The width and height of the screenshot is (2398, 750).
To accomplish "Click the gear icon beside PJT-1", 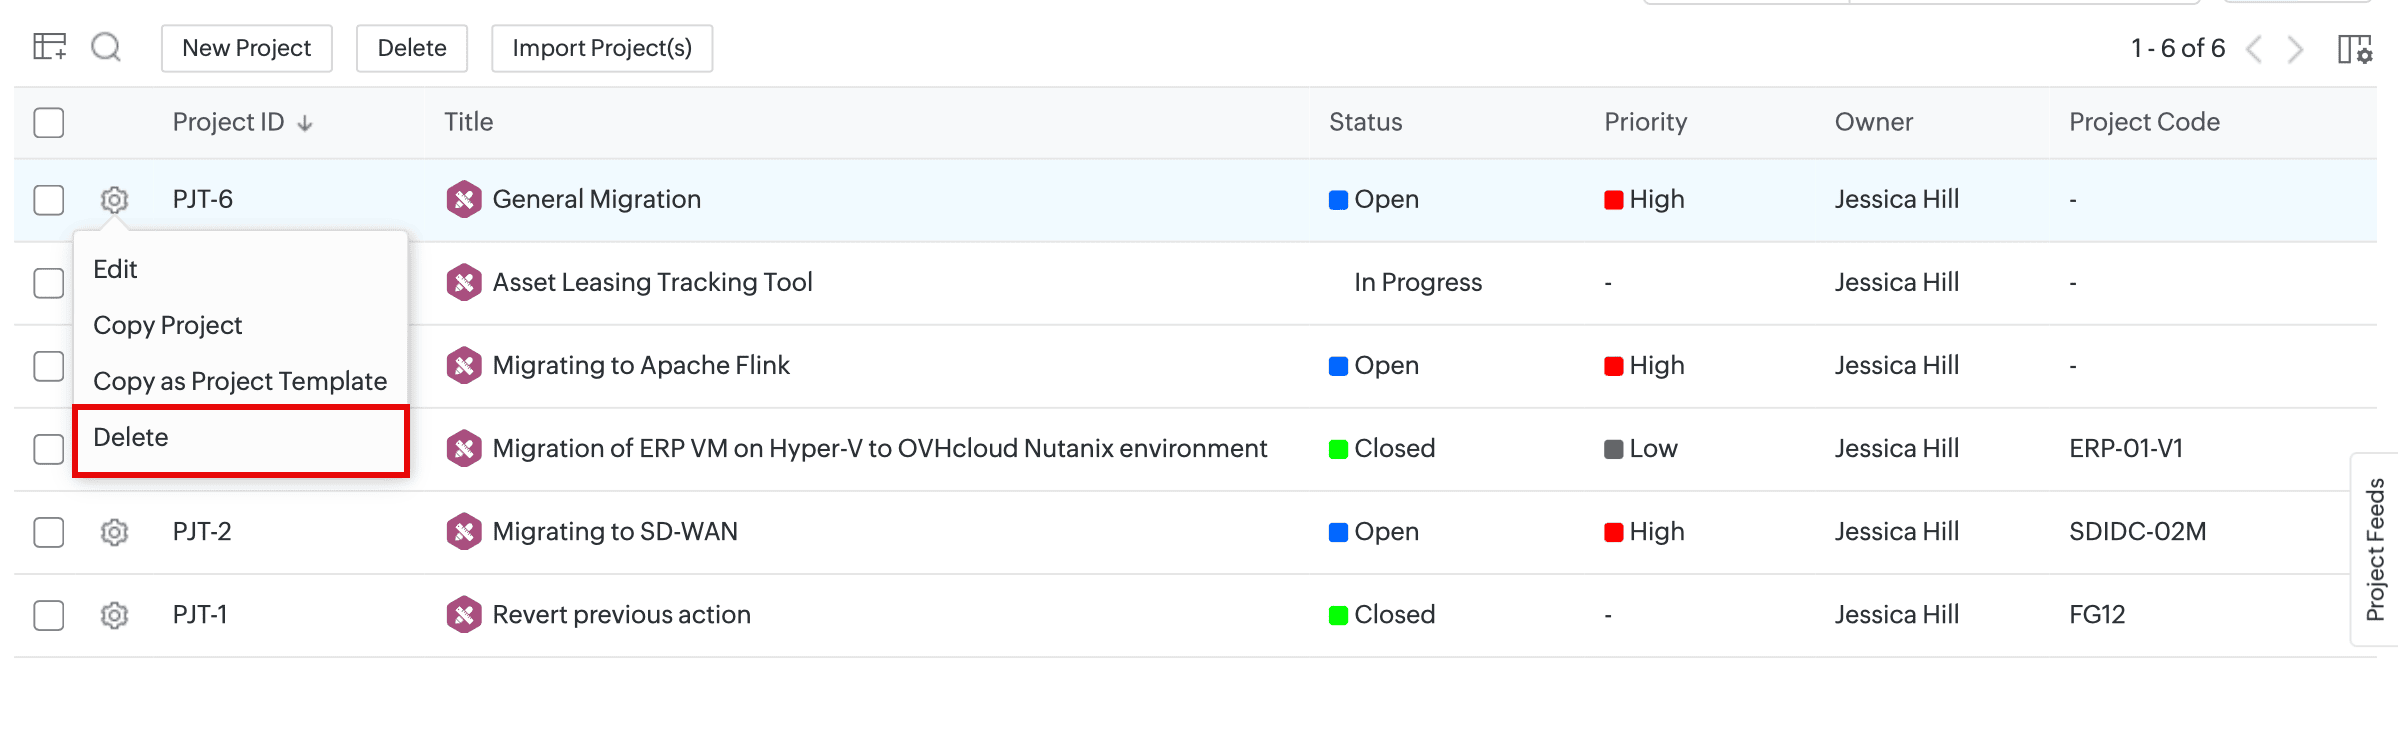I will (115, 615).
